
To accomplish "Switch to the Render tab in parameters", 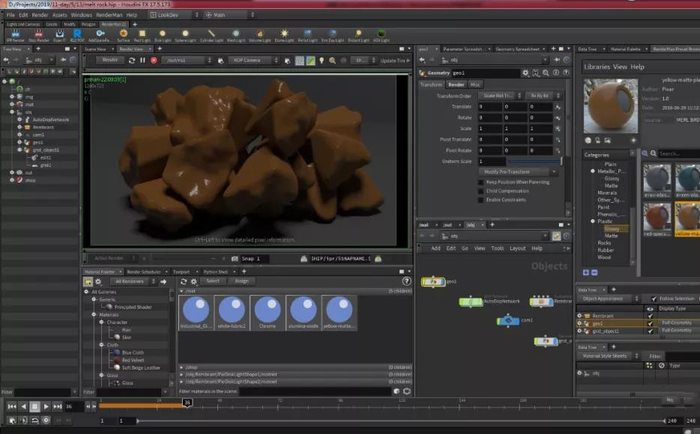I will tap(456, 84).
